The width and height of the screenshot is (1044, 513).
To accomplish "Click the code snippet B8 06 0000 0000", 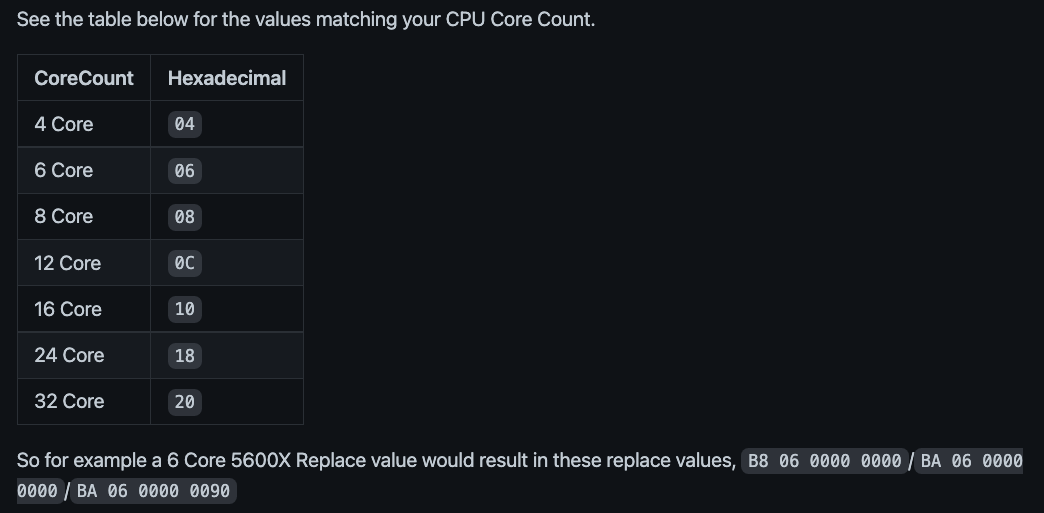I will click(824, 461).
